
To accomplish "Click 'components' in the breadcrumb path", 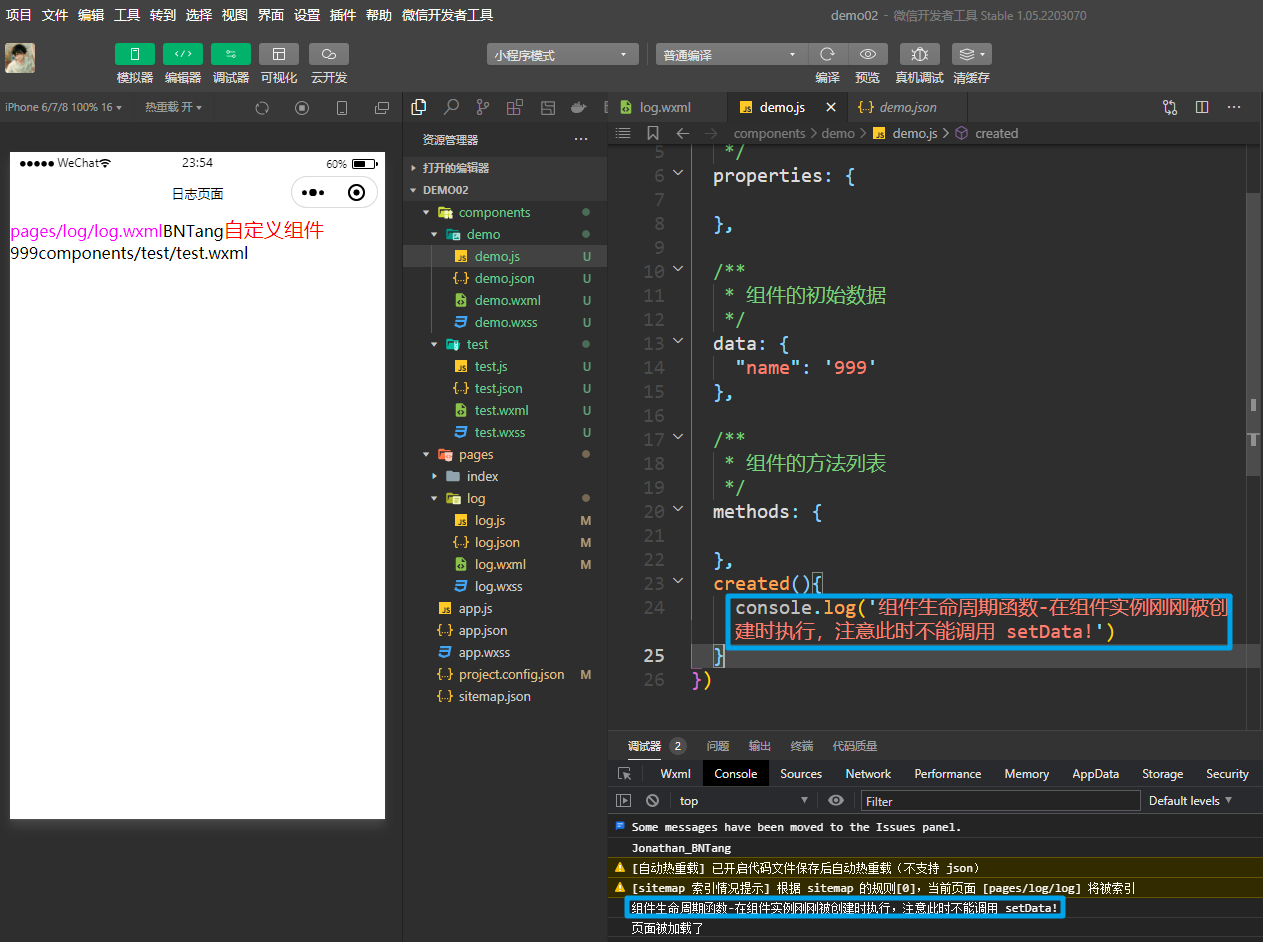I will click(769, 133).
